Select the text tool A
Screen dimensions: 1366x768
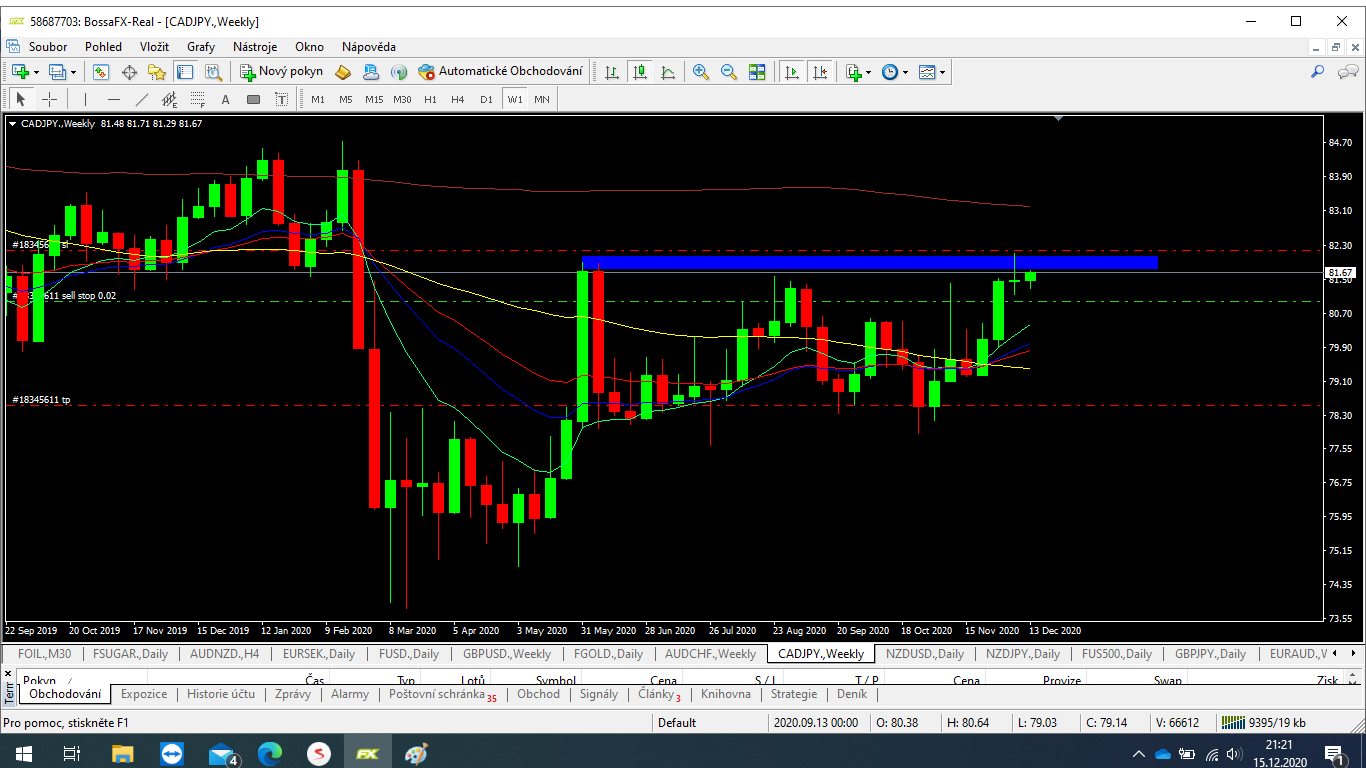pos(226,99)
